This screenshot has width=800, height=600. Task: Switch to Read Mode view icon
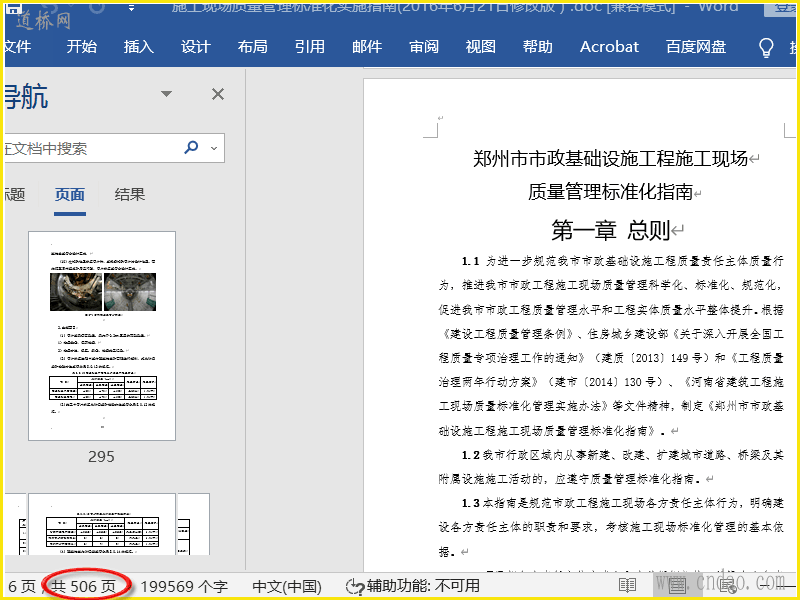click(627, 586)
